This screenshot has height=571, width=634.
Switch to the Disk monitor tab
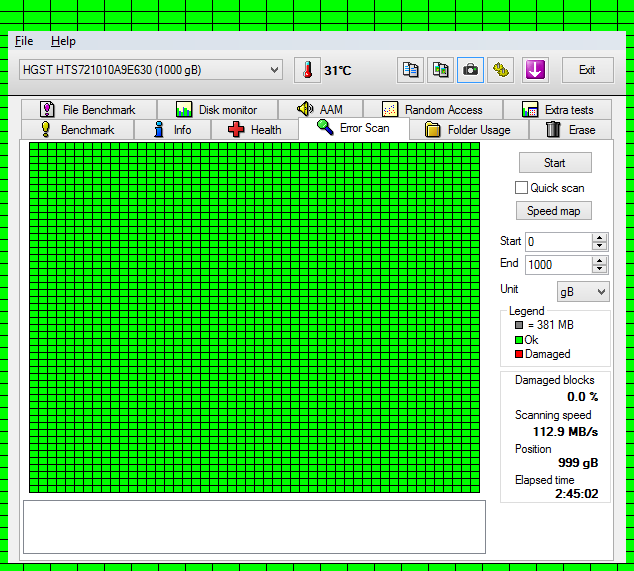(x=218, y=110)
